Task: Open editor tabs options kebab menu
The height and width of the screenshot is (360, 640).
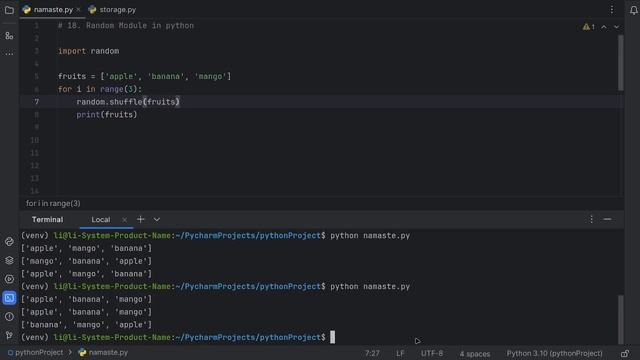Action: pyautogui.click(x=612, y=9)
